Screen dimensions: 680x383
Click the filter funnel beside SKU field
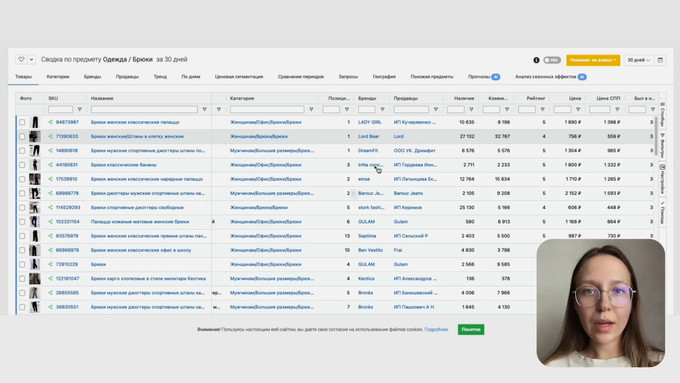coord(79,109)
